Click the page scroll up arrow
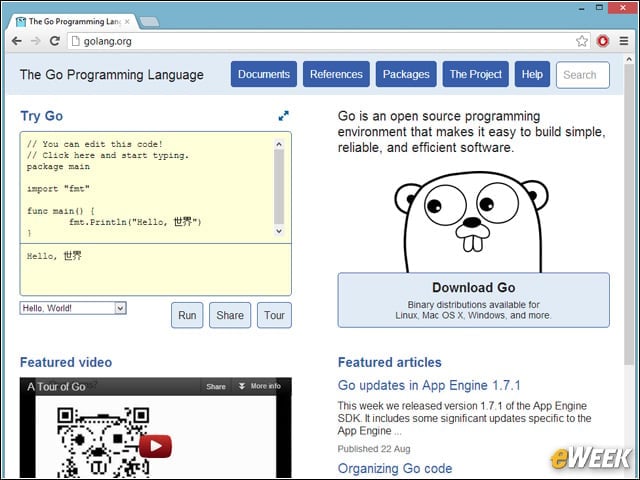This screenshot has height=480, width=640. 629,60
